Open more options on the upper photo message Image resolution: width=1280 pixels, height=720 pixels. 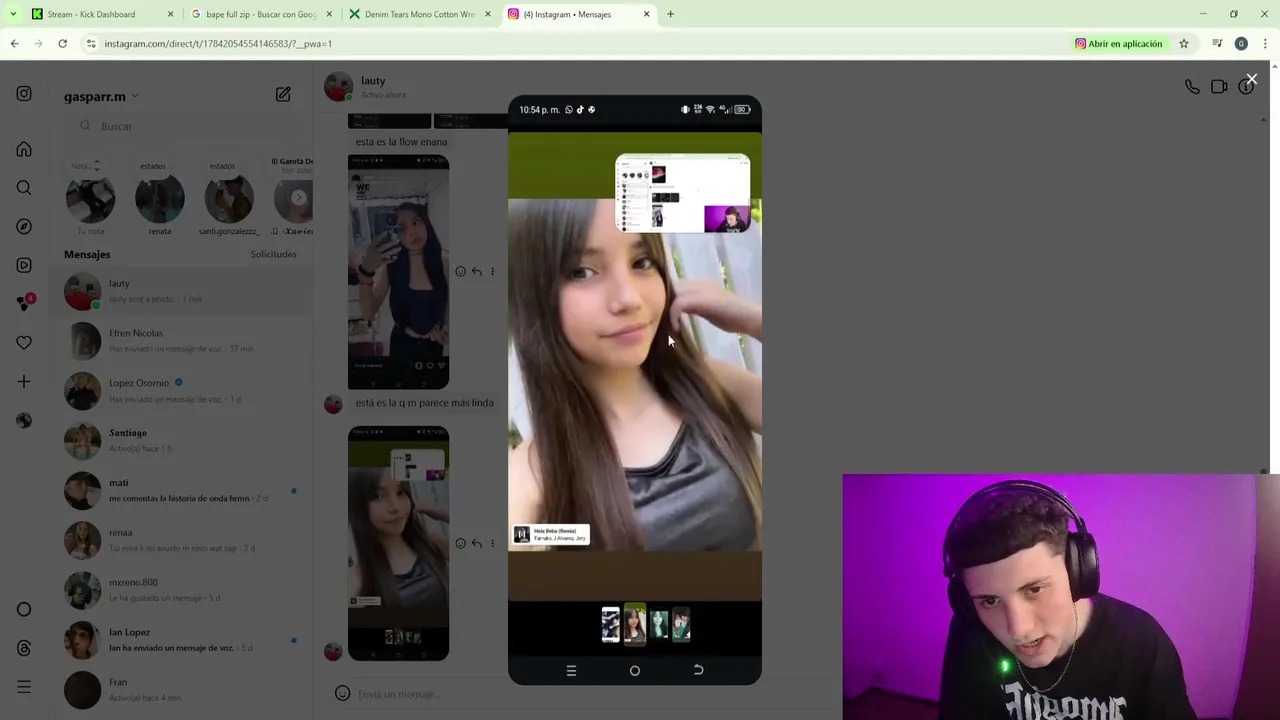coord(492,271)
